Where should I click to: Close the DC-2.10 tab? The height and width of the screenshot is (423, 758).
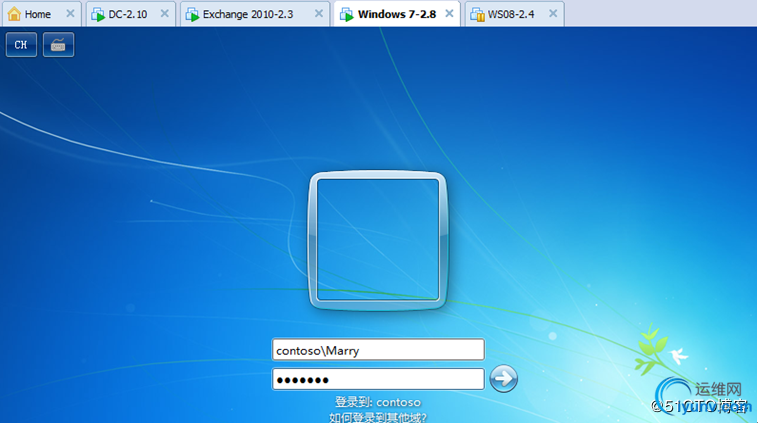tap(165, 14)
